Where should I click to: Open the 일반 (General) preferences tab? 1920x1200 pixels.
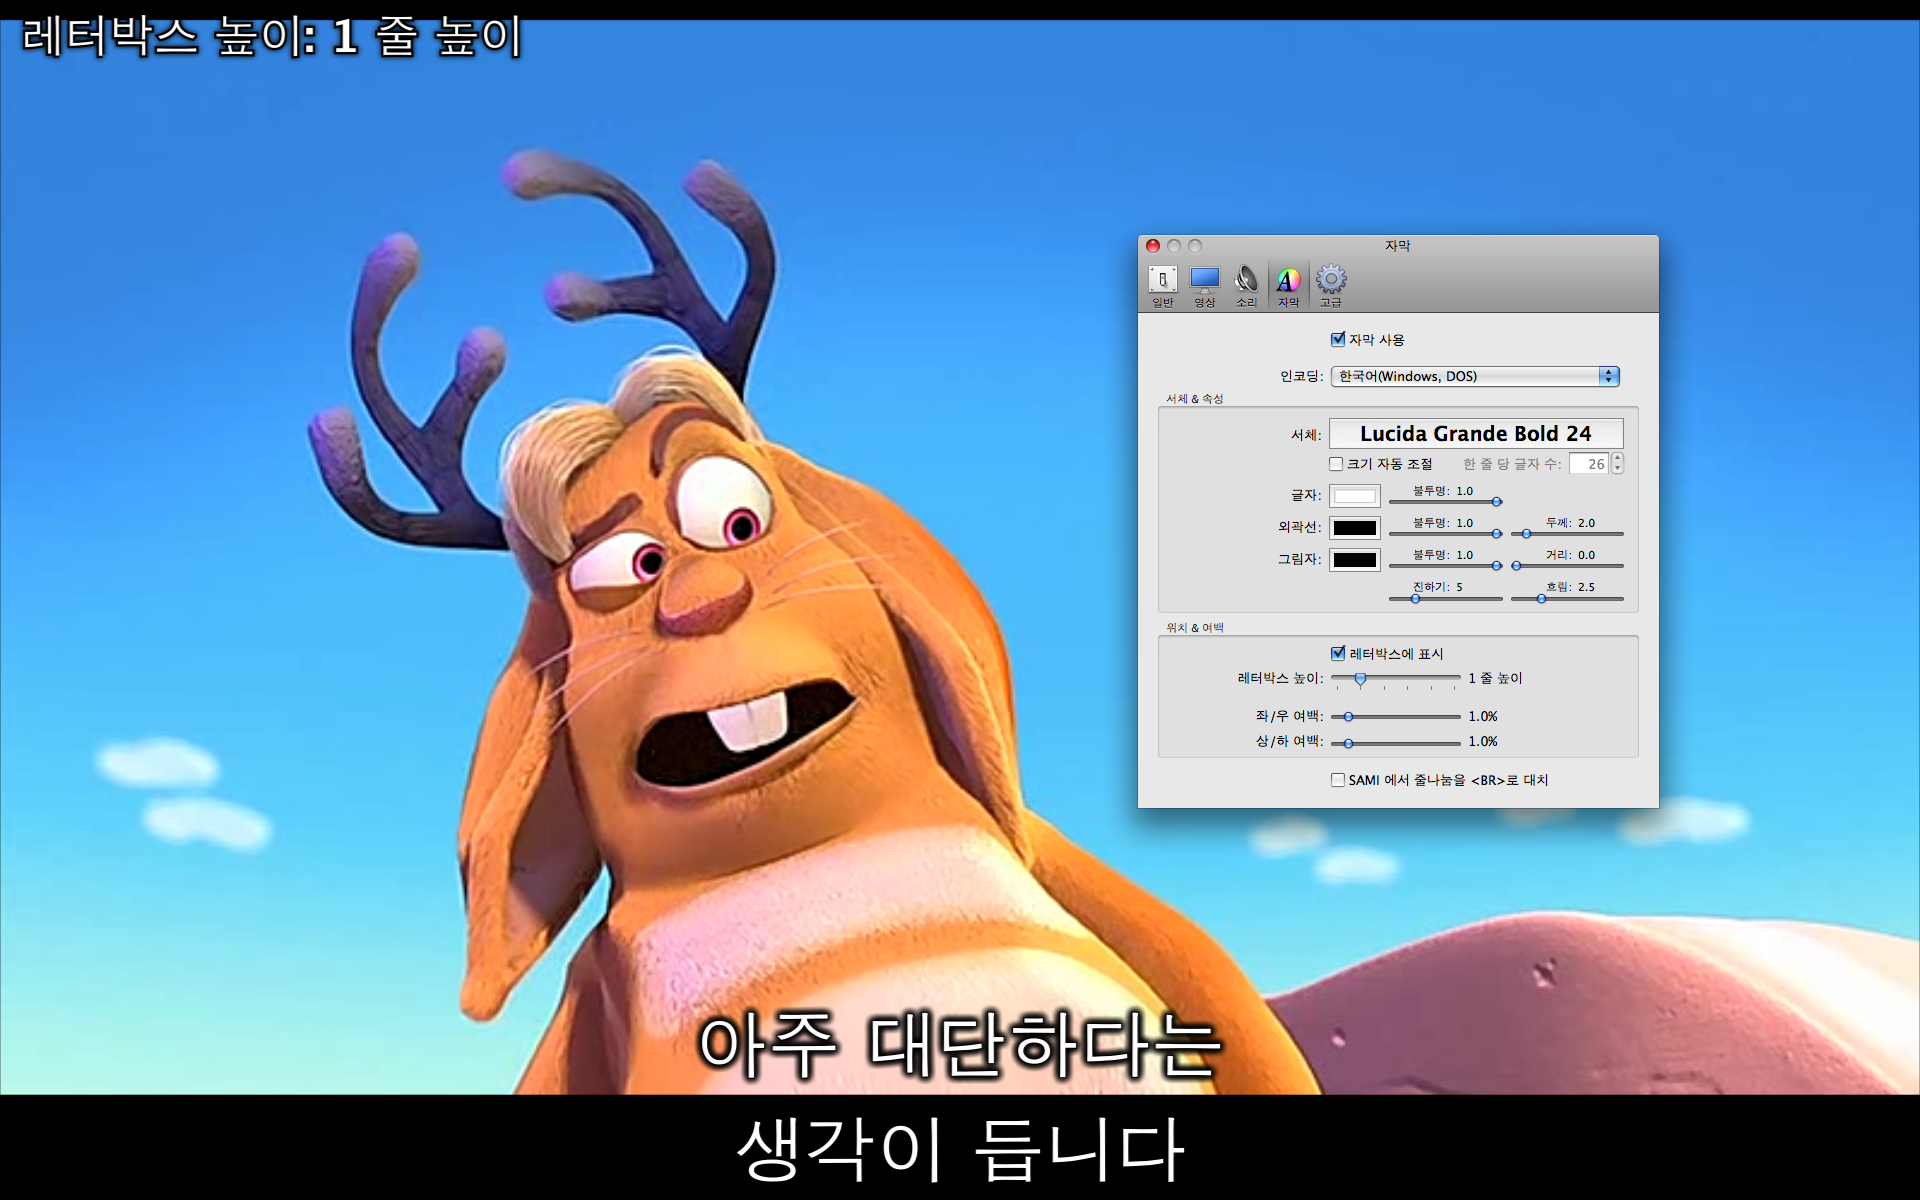[1162, 286]
